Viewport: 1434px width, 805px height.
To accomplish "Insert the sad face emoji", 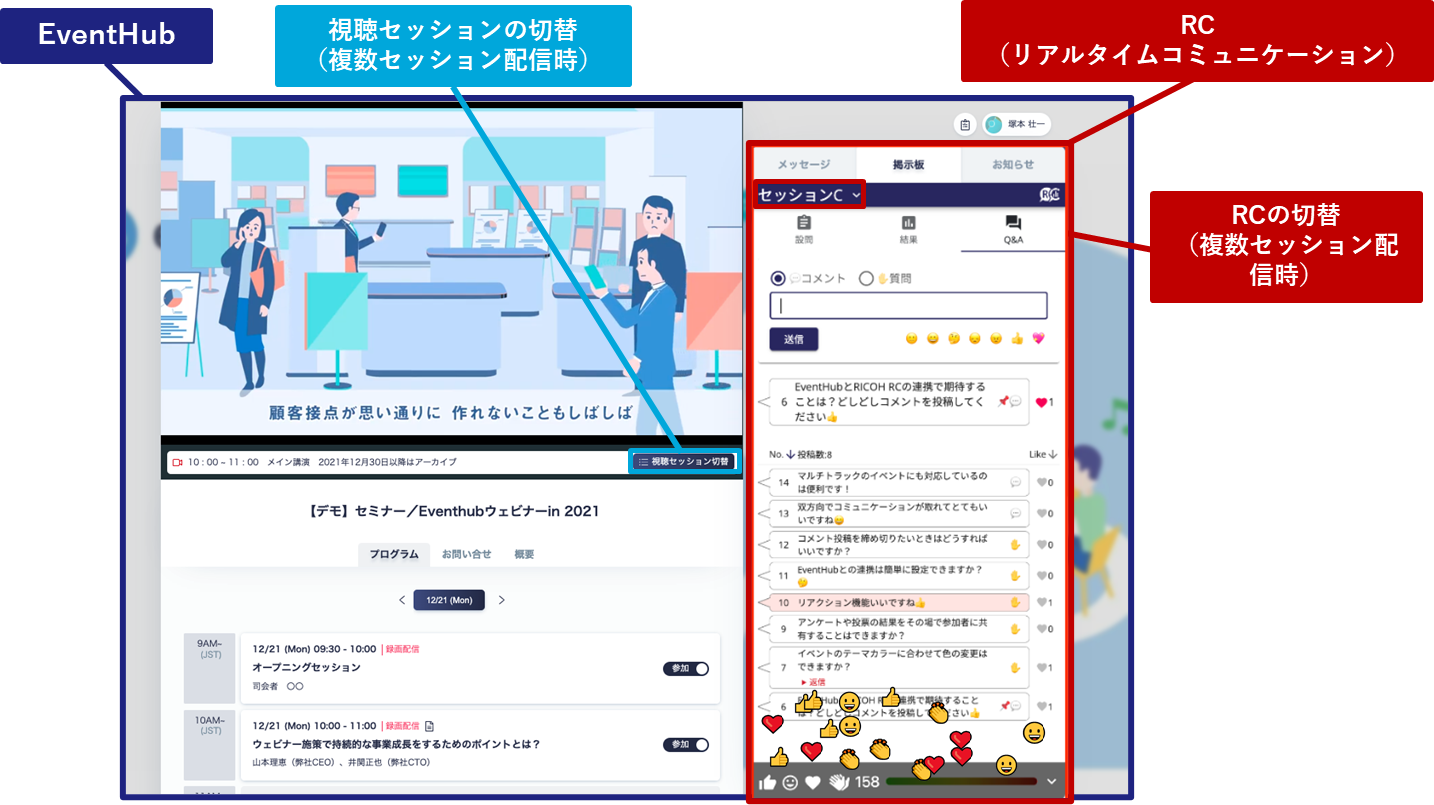I will point(975,339).
